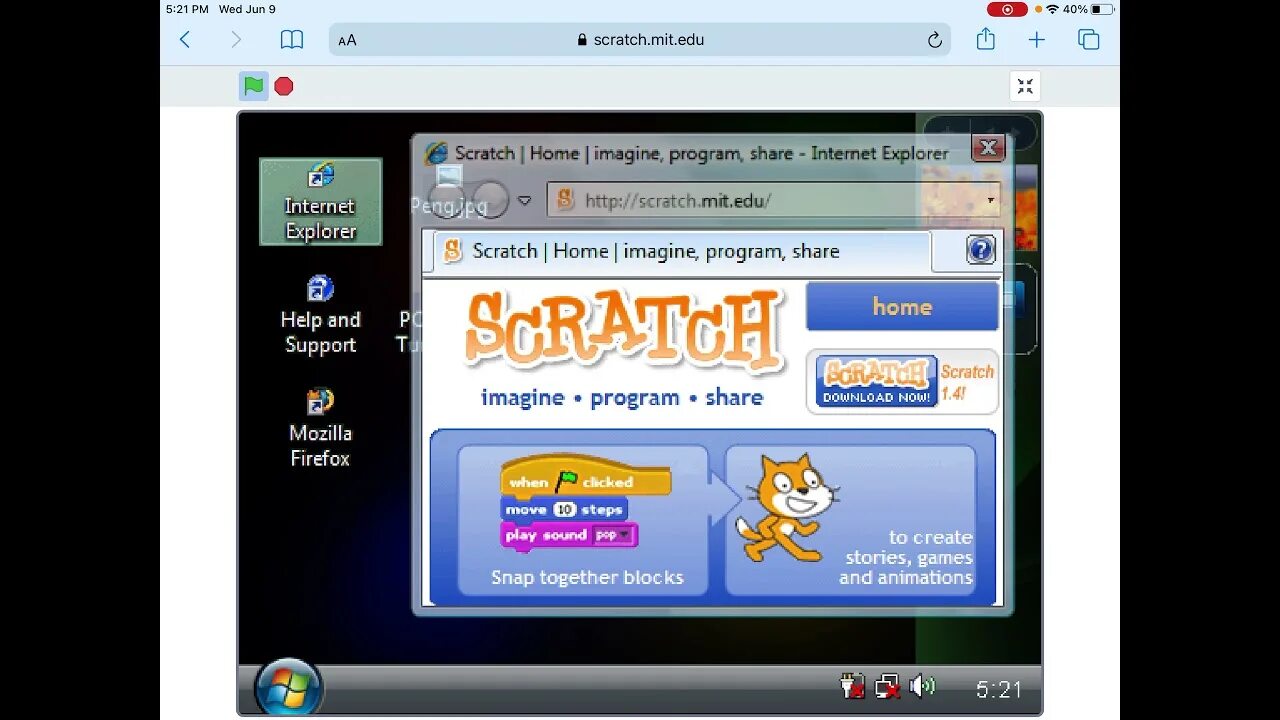This screenshot has height=720, width=1280.
Task: Tap the scratch.mit.edu Safari address bar
Action: coord(640,40)
